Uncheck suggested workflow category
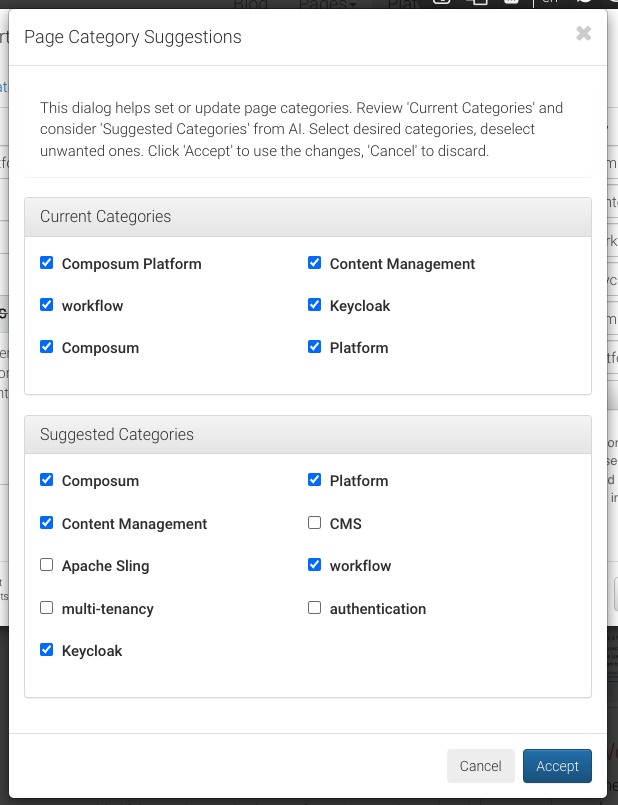Image resolution: width=618 pixels, height=805 pixels. [x=315, y=565]
